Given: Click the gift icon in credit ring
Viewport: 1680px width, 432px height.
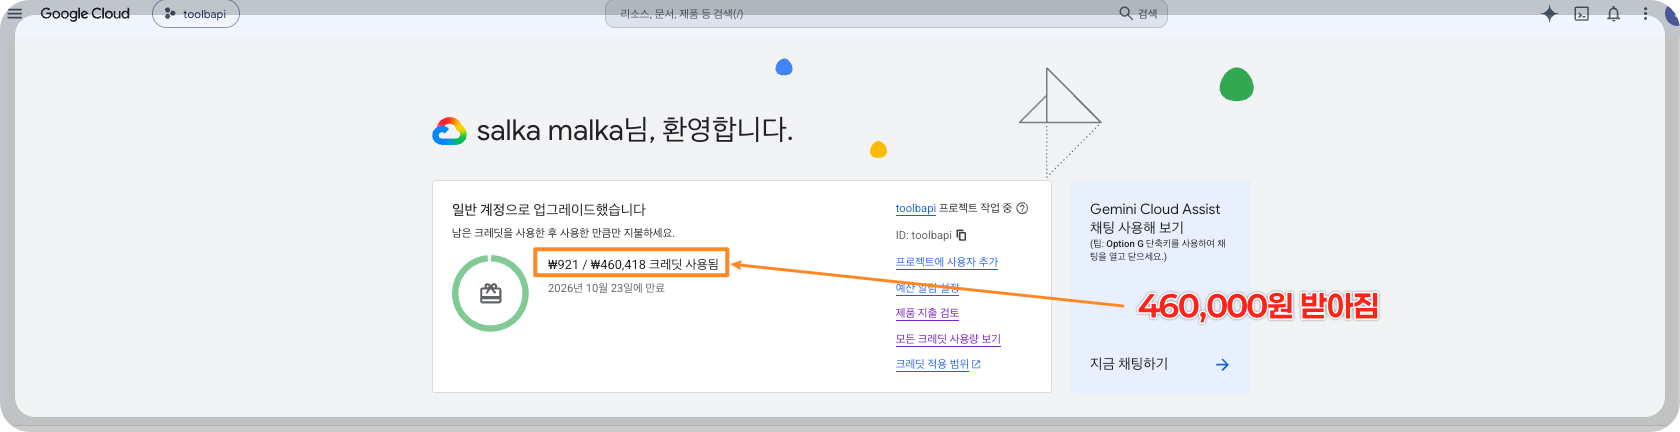Looking at the screenshot, I should point(490,293).
